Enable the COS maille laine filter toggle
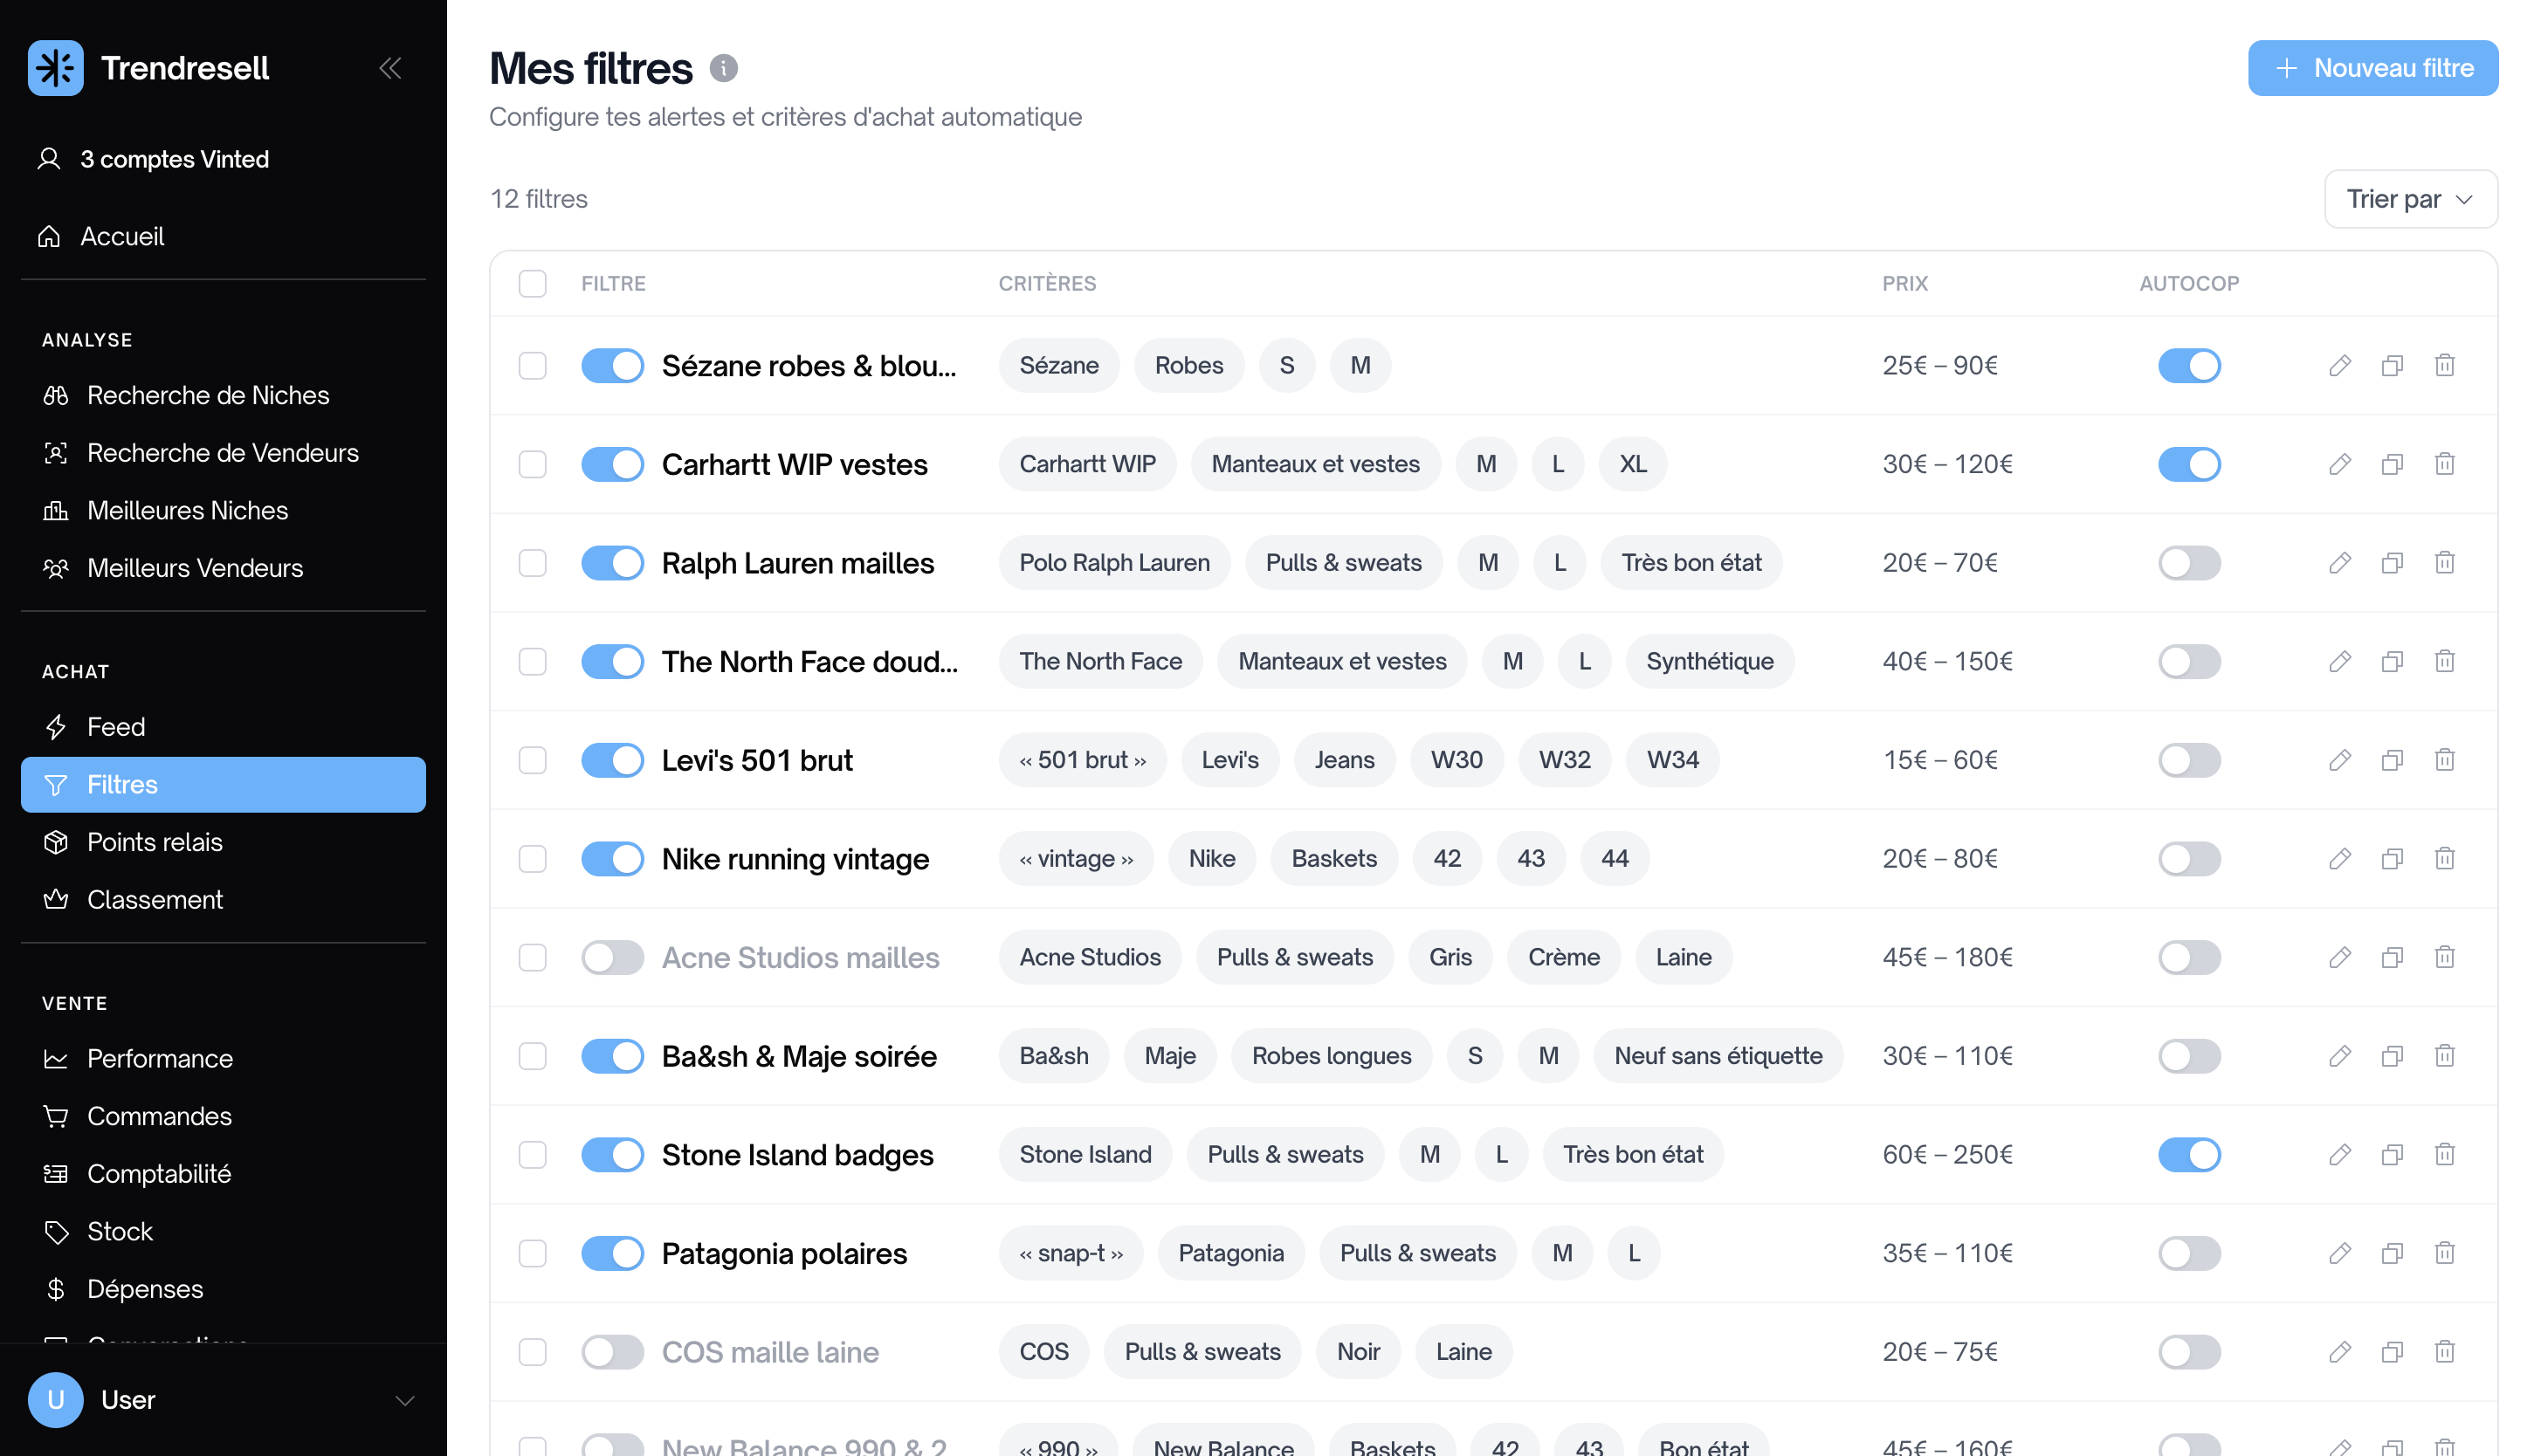Screen dimensions: 2541x1456 tap(612, 1352)
